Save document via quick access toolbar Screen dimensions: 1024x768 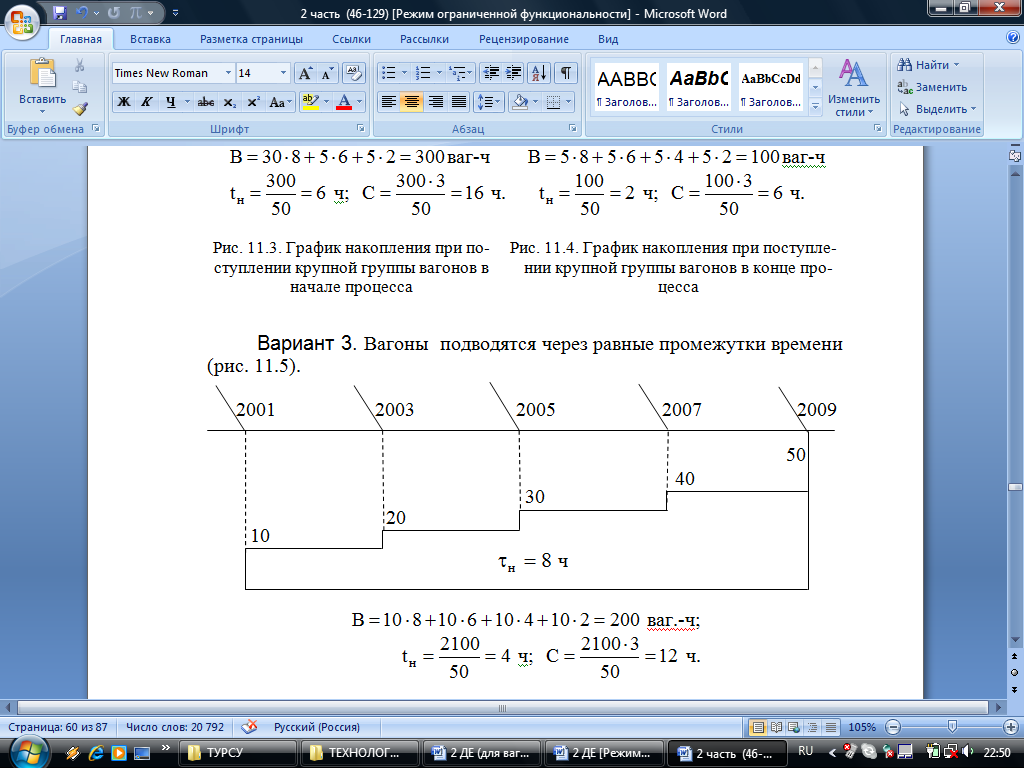coord(60,12)
